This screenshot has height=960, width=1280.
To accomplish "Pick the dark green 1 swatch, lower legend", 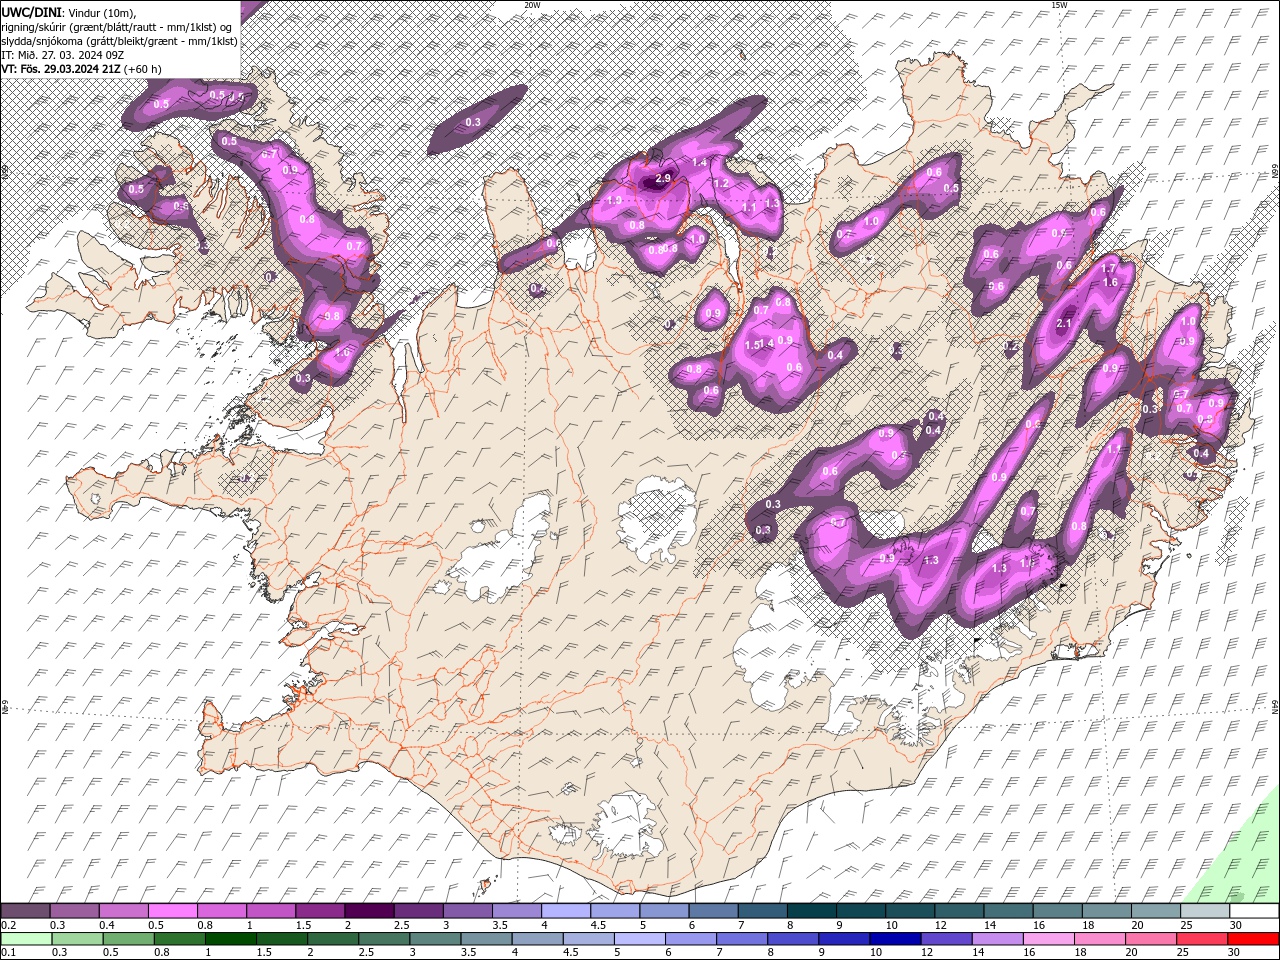I will tap(231, 938).
